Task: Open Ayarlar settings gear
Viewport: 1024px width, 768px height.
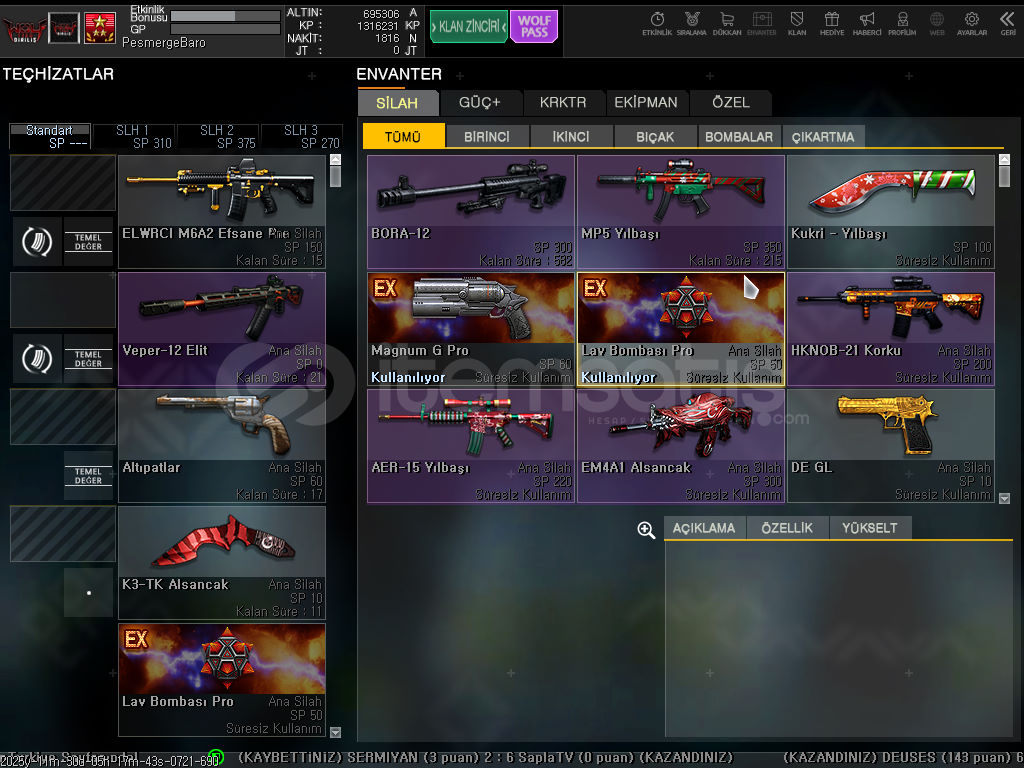Action: pos(971,23)
